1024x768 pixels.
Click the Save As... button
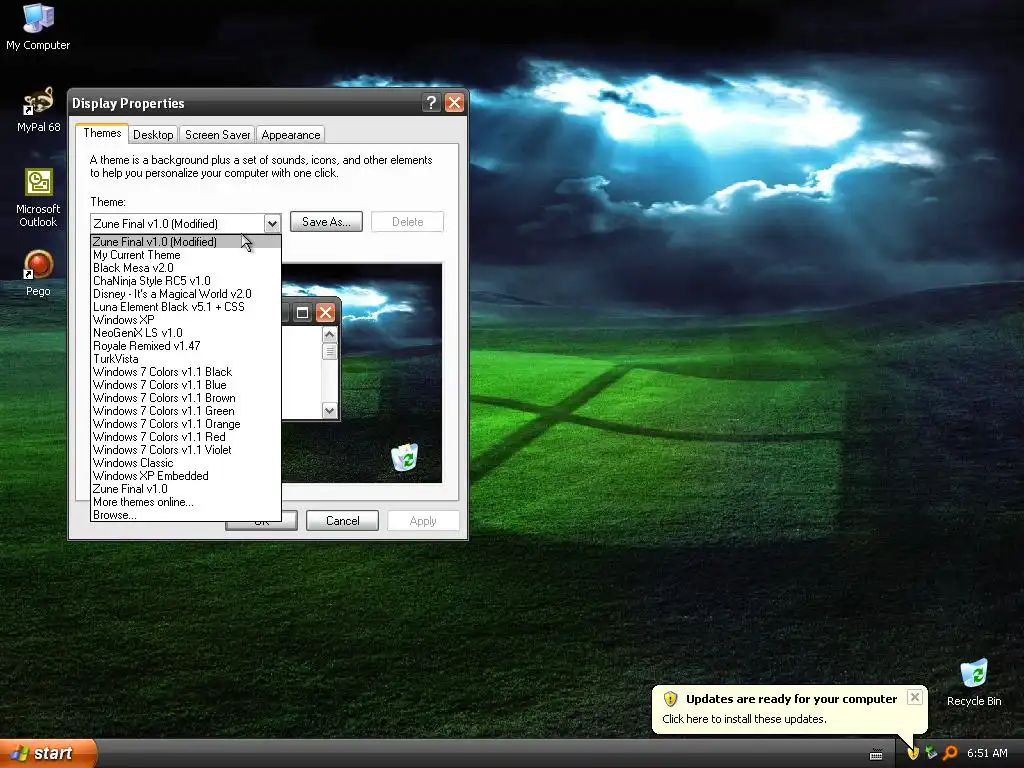[x=326, y=222]
